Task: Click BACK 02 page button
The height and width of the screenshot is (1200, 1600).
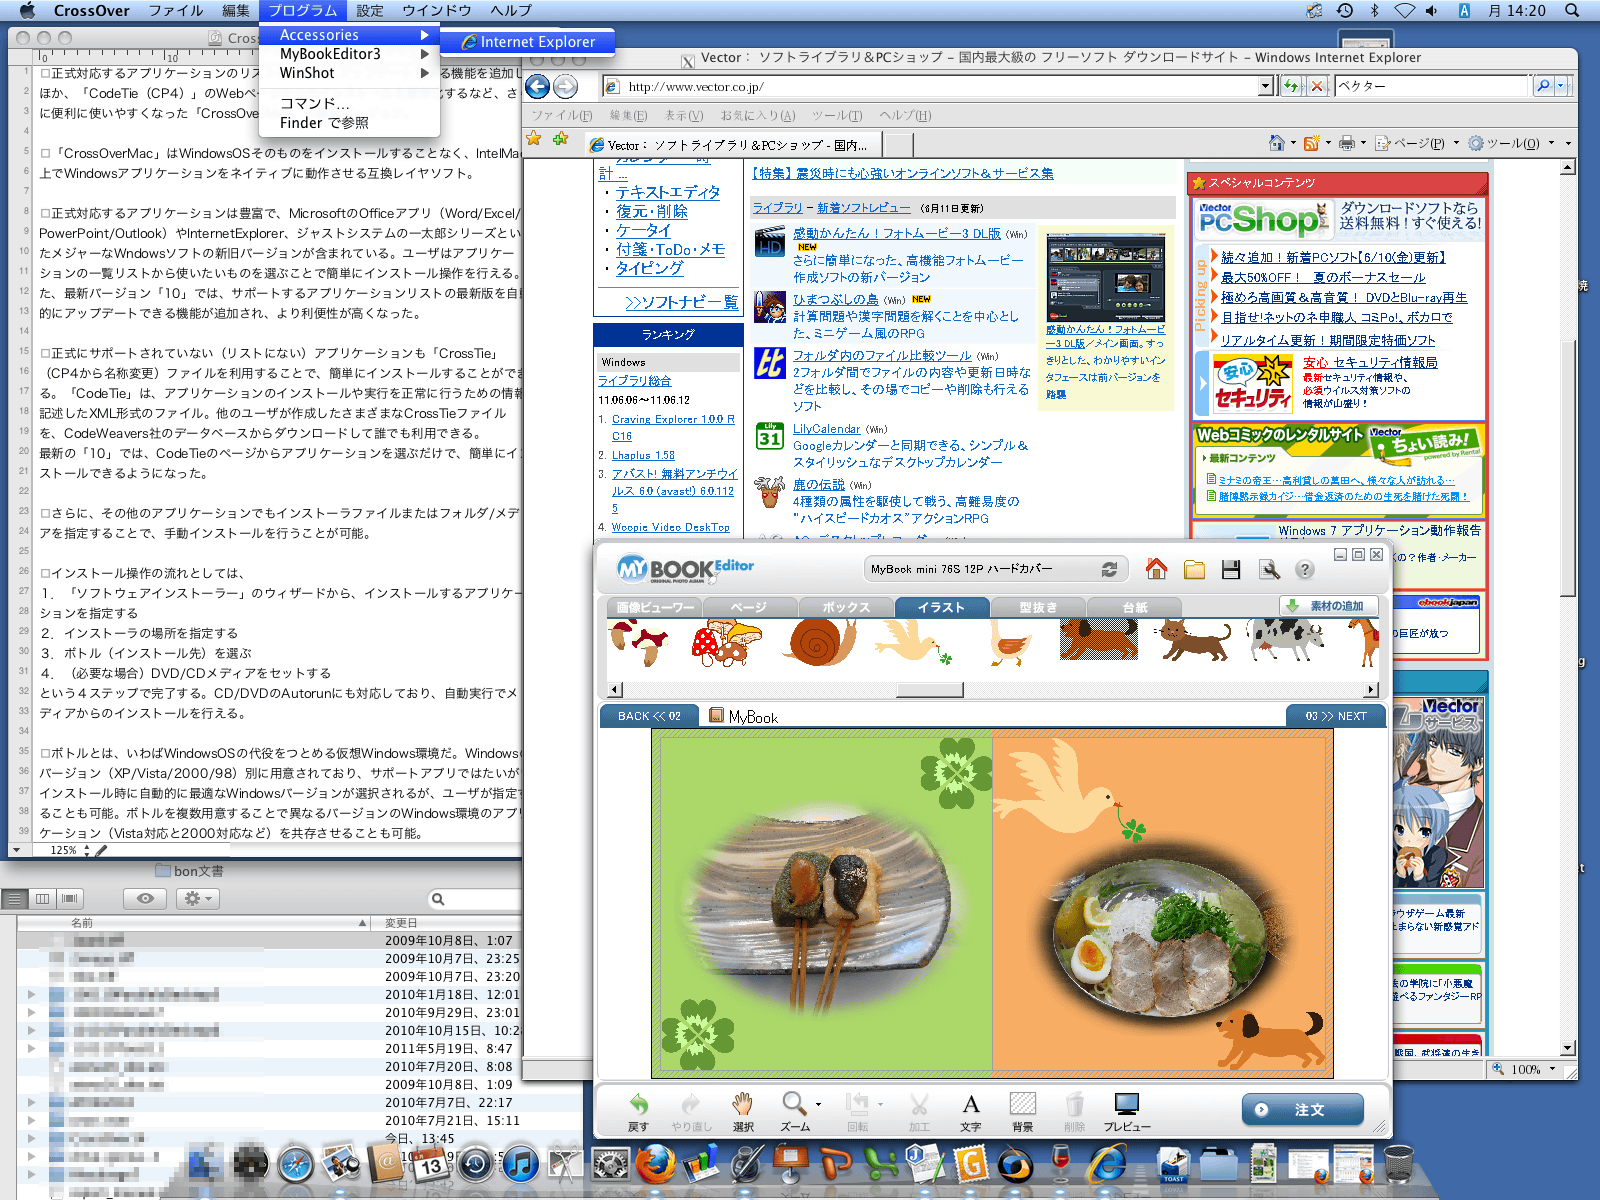Action: pos(649,716)
